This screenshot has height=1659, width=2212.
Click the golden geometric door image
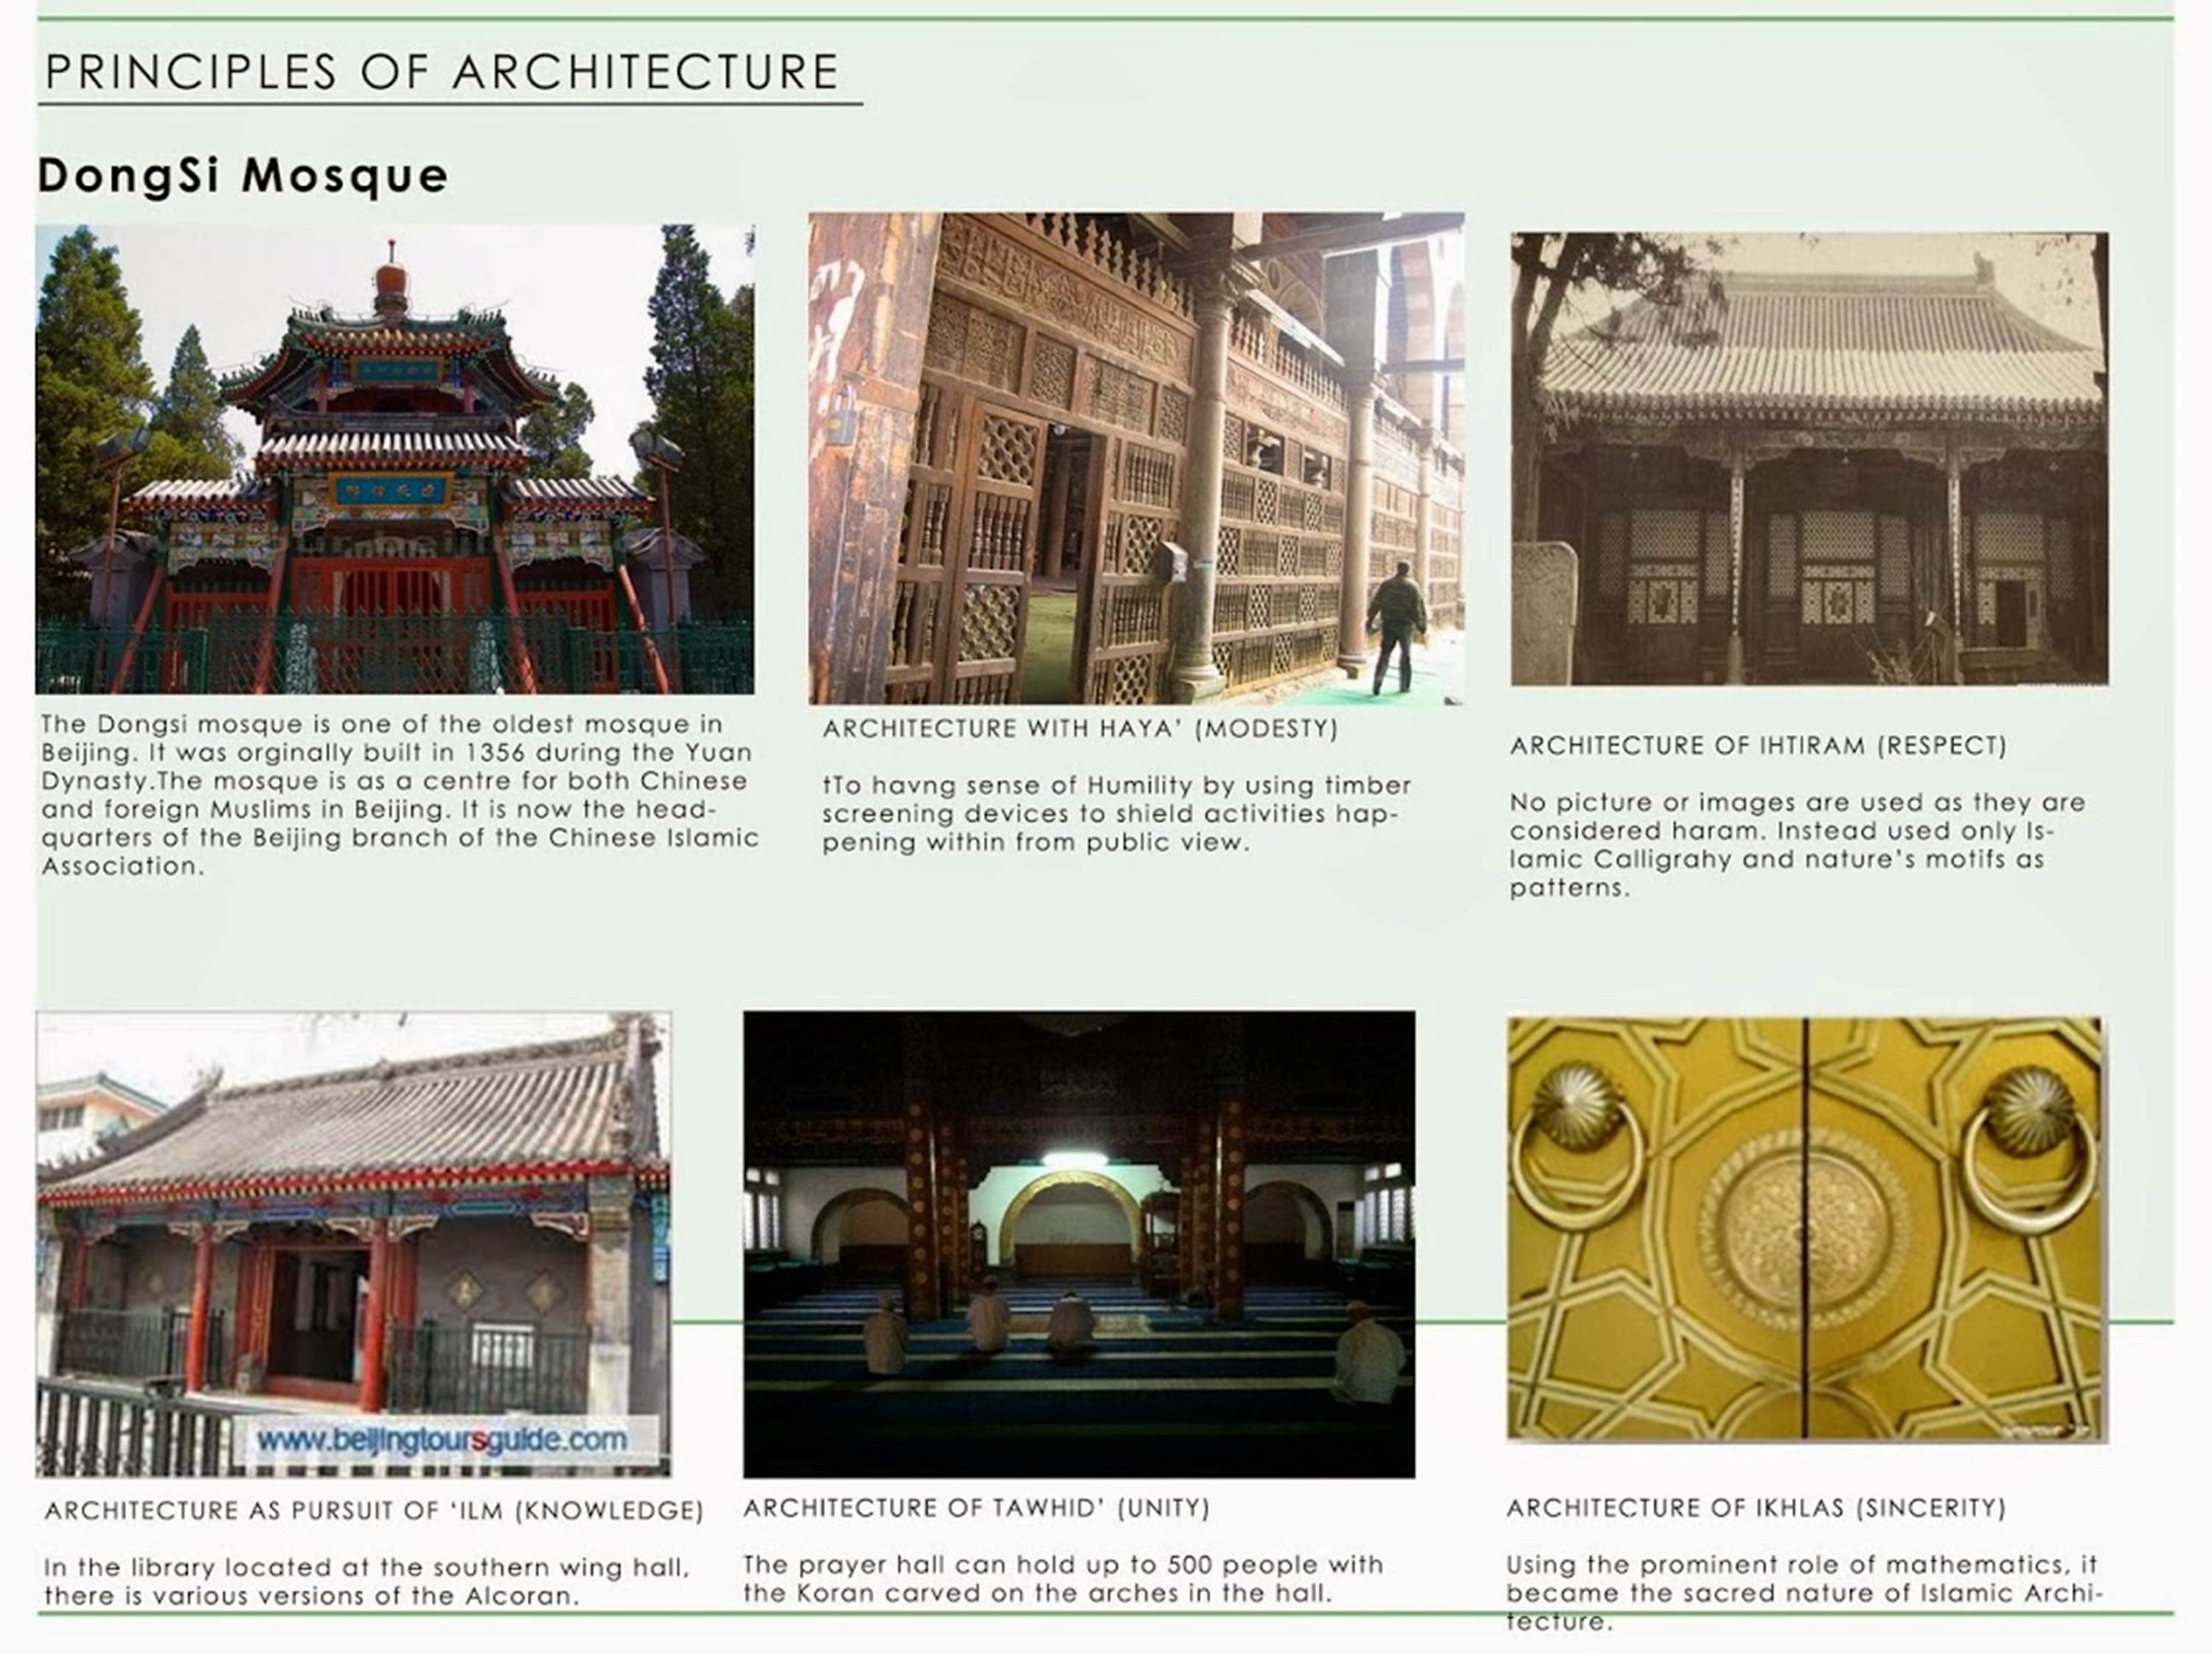tap(1805, 1230)
